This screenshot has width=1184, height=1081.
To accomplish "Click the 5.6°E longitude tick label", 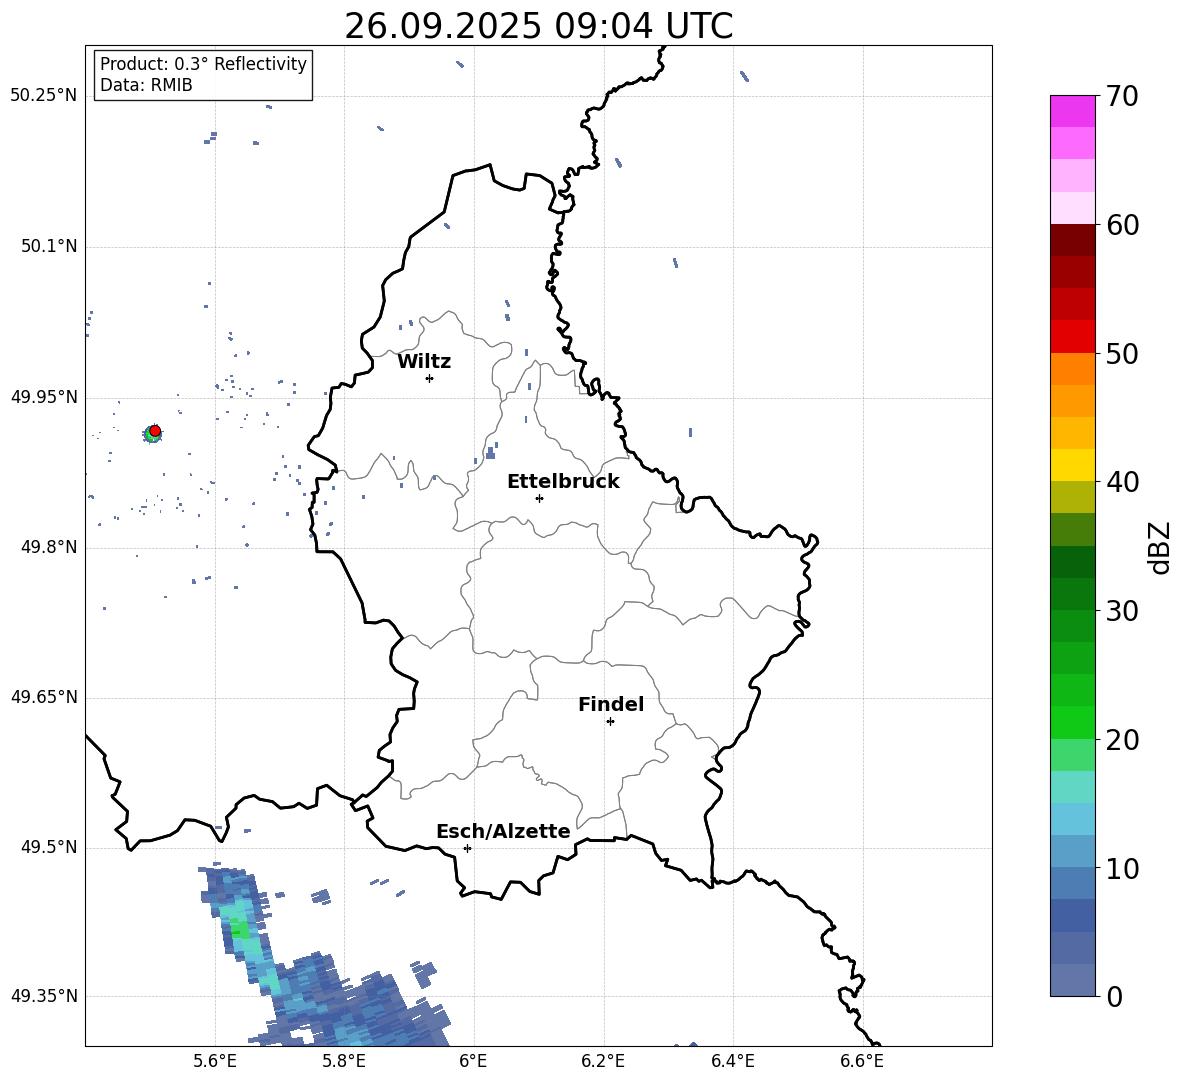I will pyautogui.click(x=215, y=1061).
